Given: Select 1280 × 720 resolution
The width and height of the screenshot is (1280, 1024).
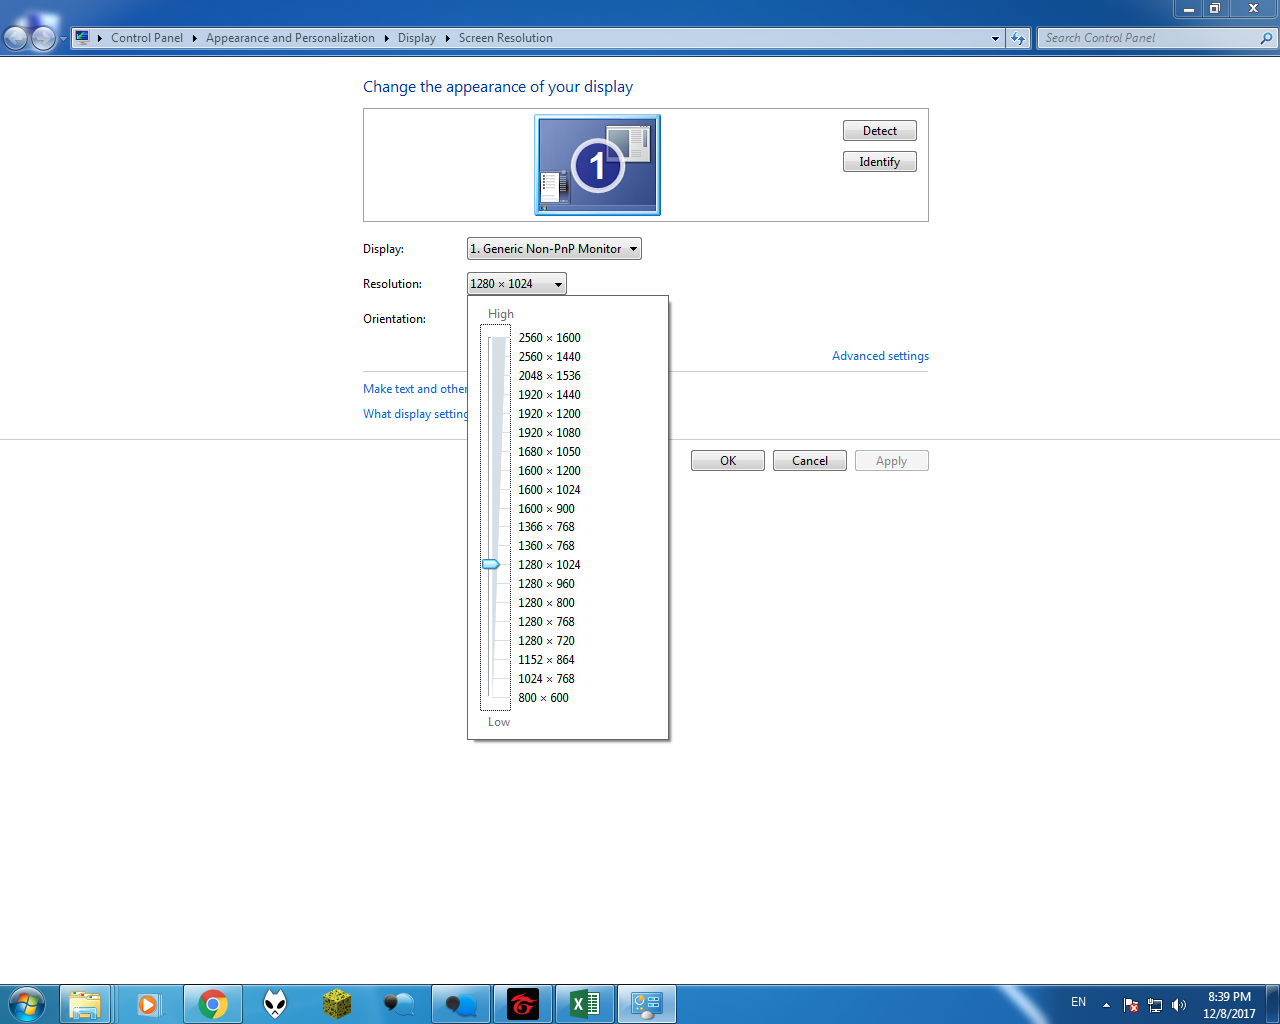Looking at the screenshot, I should [546, 641].
